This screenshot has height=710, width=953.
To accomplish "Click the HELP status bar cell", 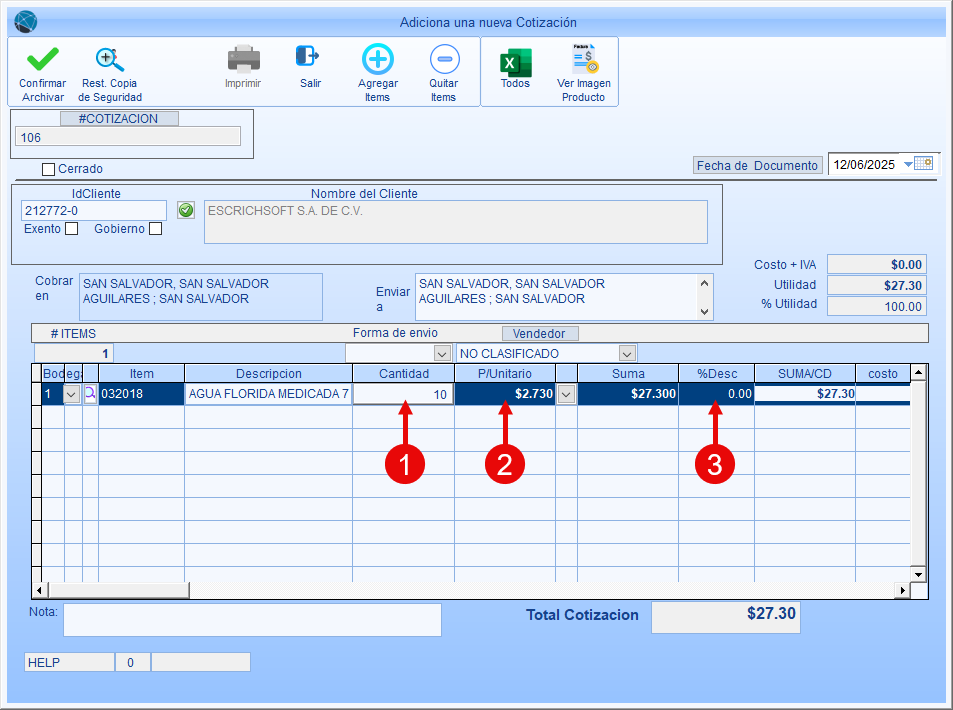I will (69, 662).
